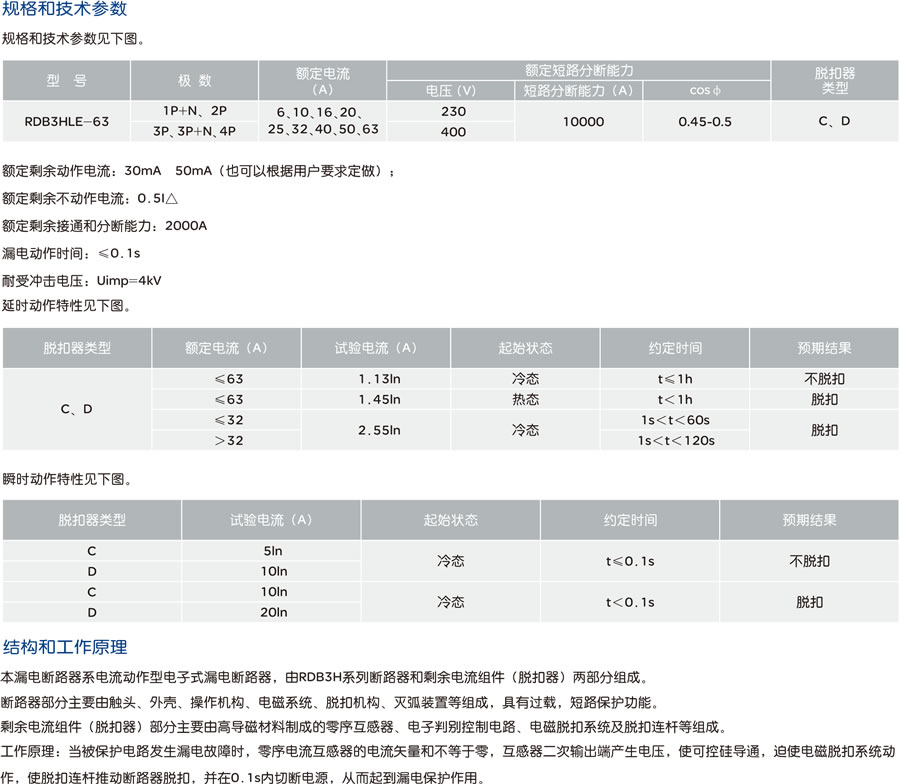This screenshot has width=900, height=784.
Task: Select the RDB3HLE-63 model cell
Action: click(67, 121)
